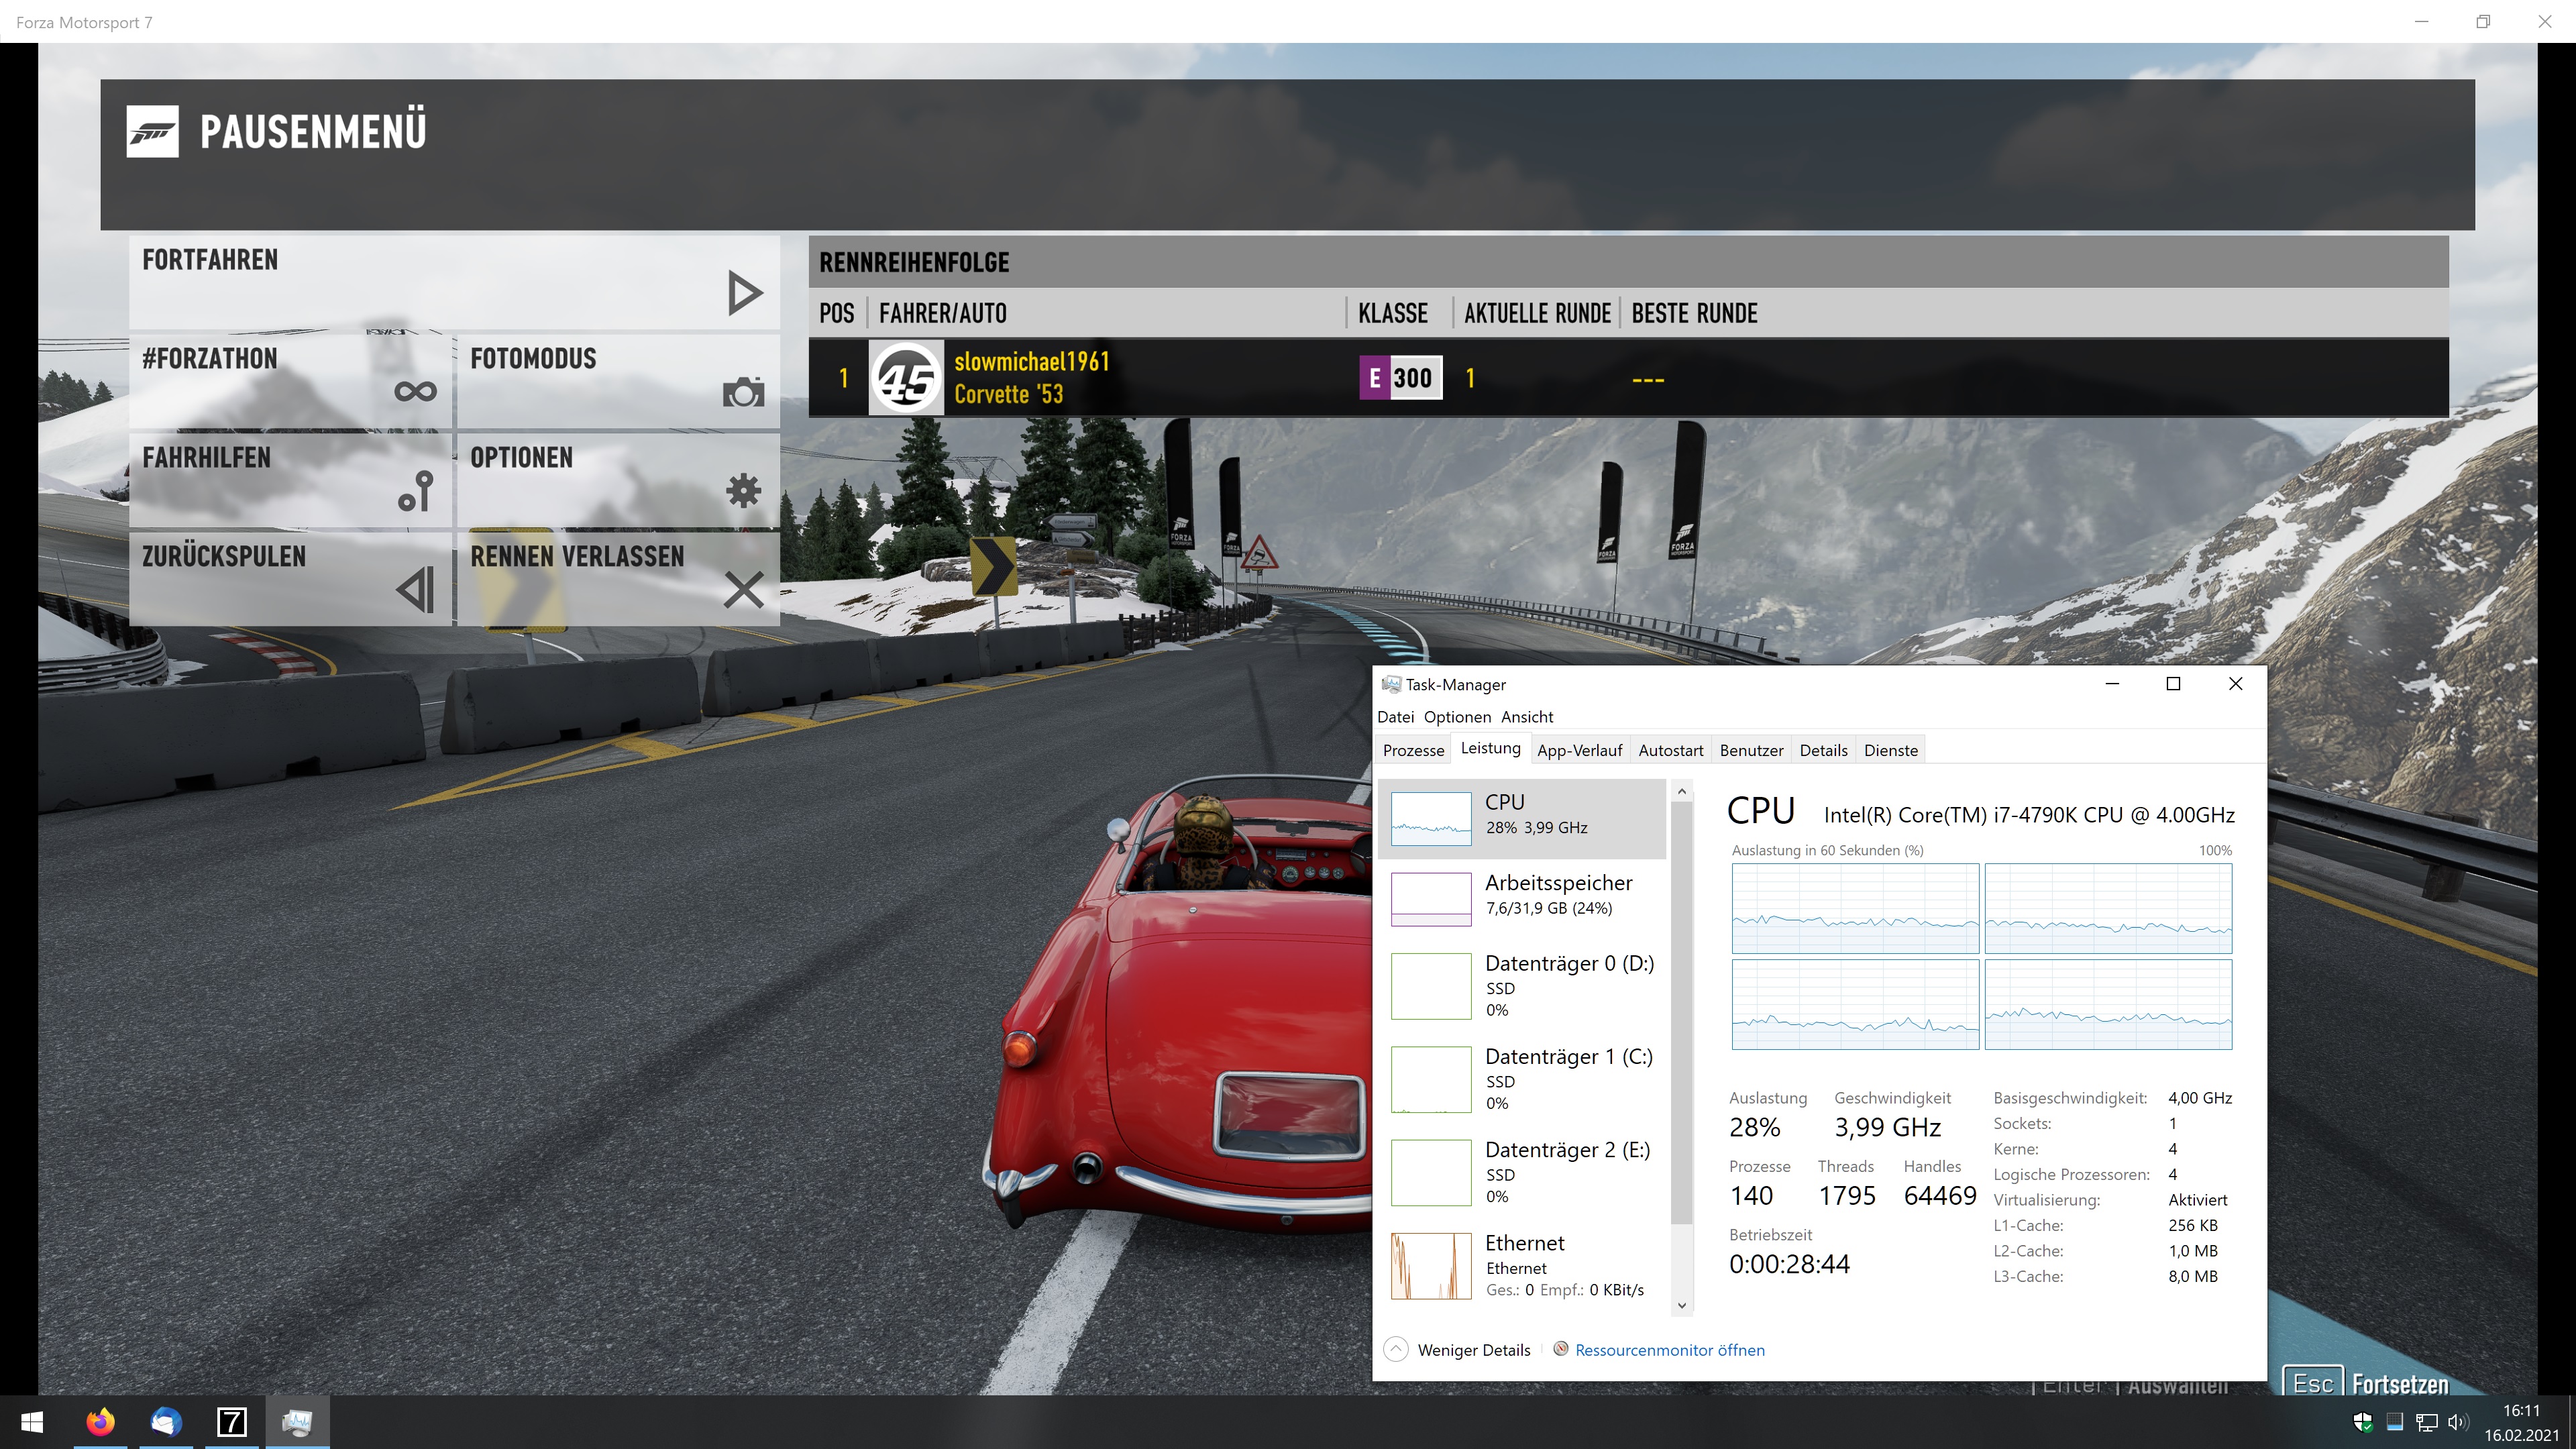Click the Fahrhilfen assist icon

coord(416,490)
